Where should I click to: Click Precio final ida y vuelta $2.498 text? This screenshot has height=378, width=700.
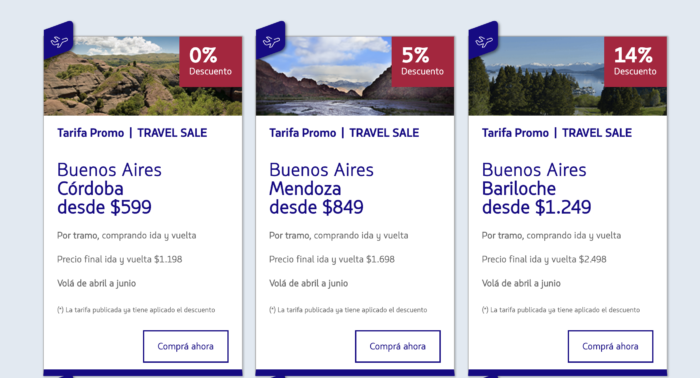[x=544, y=259]
